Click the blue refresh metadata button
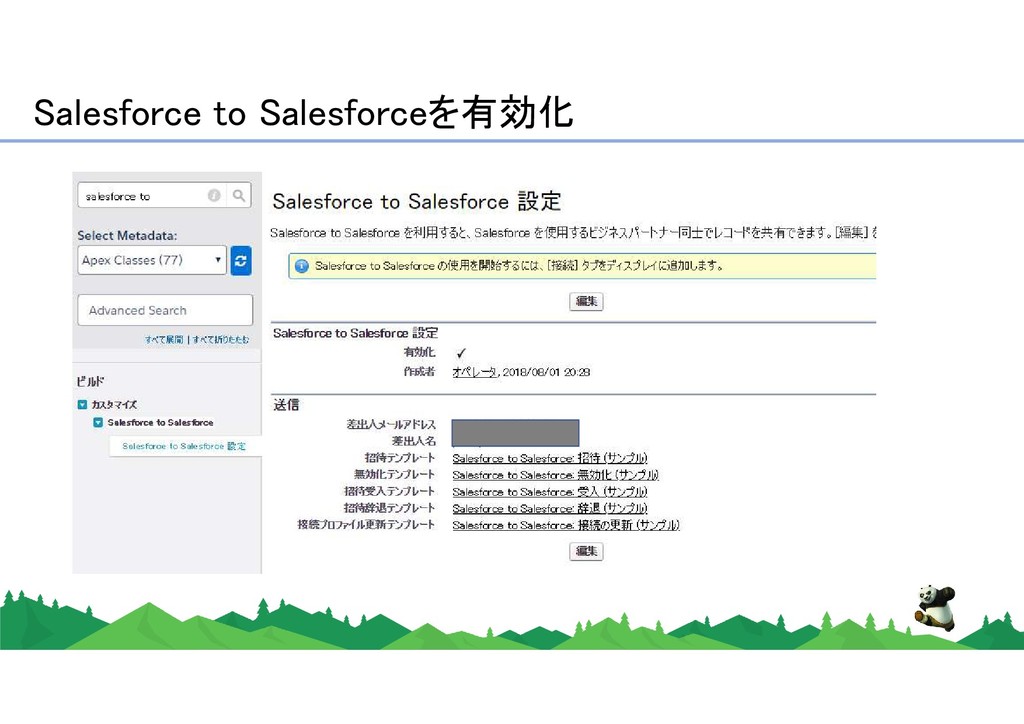Image resolution: width=1024 pixels, height=724 pixels. [241, 260]
